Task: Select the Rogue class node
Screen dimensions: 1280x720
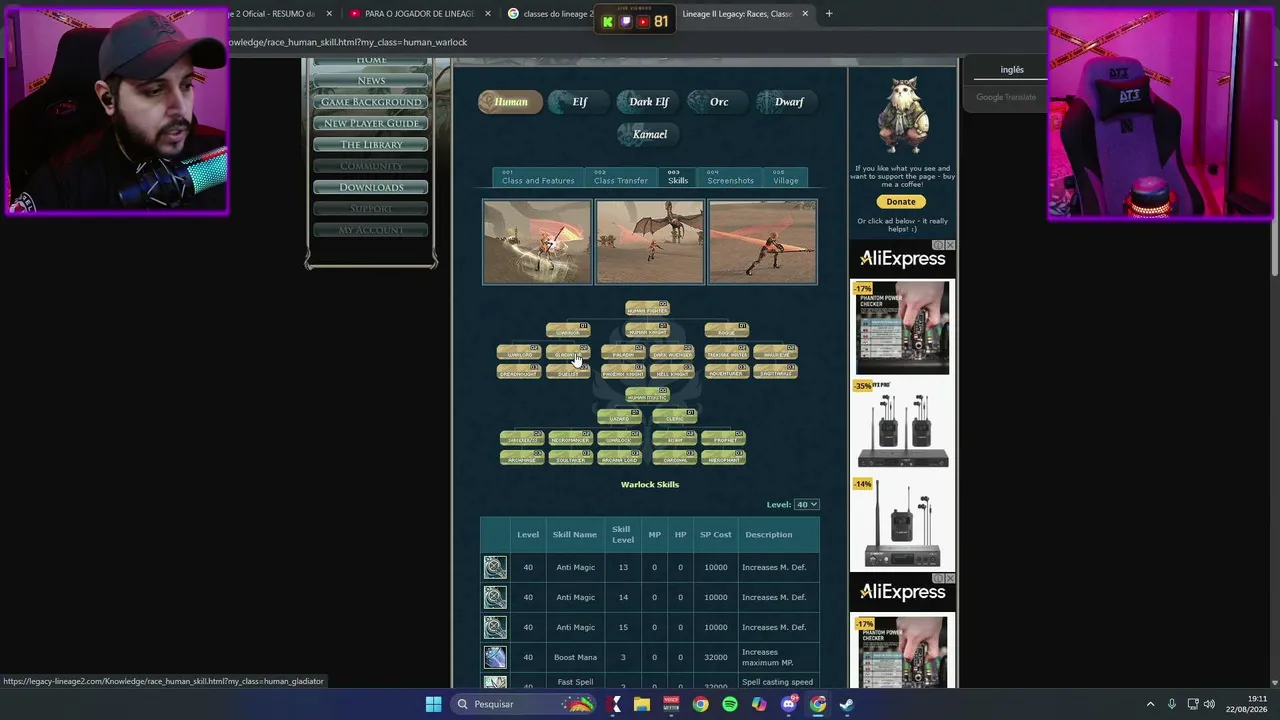Action: pos(726,330)
